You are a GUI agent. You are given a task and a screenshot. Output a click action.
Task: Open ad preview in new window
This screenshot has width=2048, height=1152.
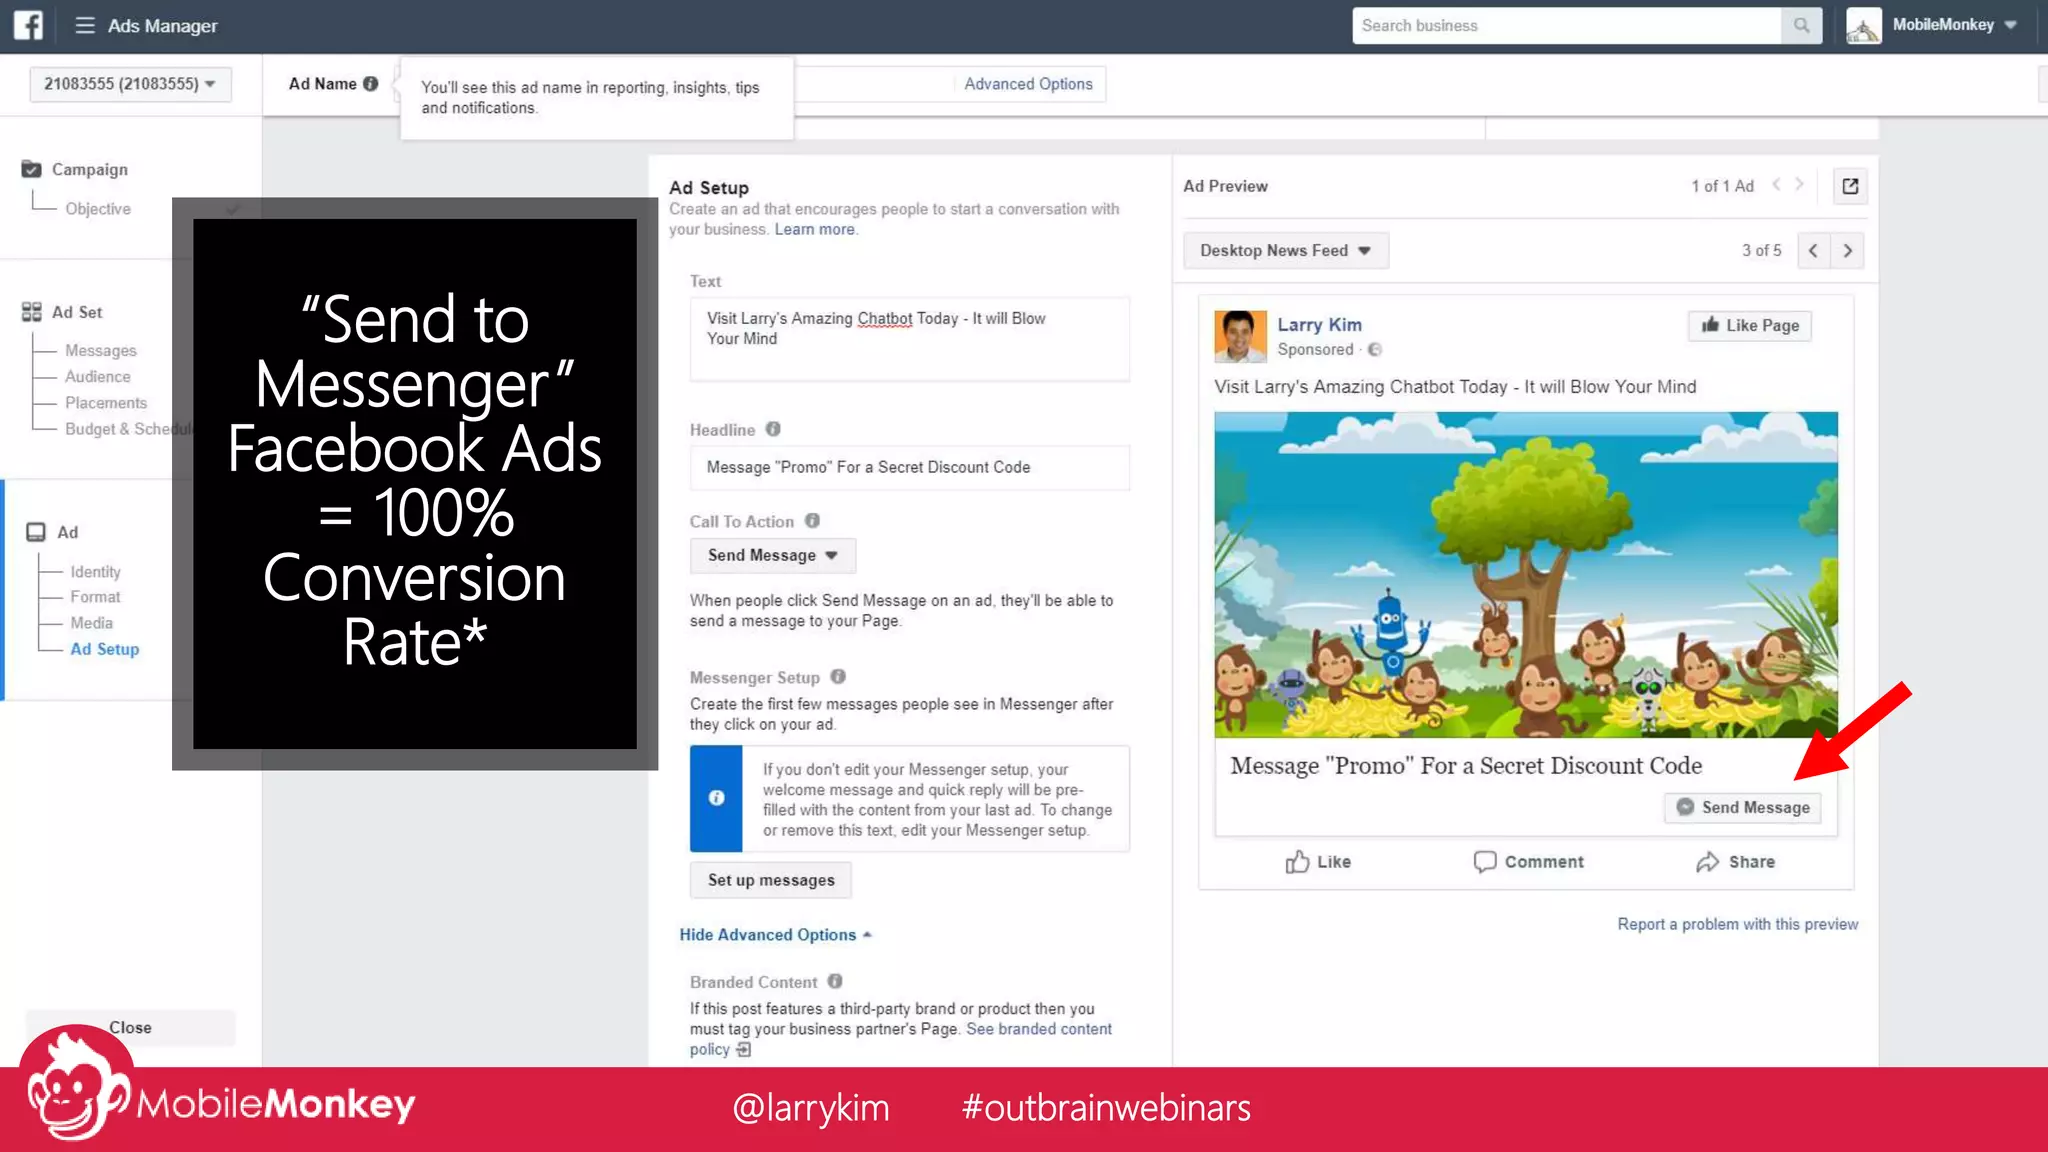click(1850, 186)
